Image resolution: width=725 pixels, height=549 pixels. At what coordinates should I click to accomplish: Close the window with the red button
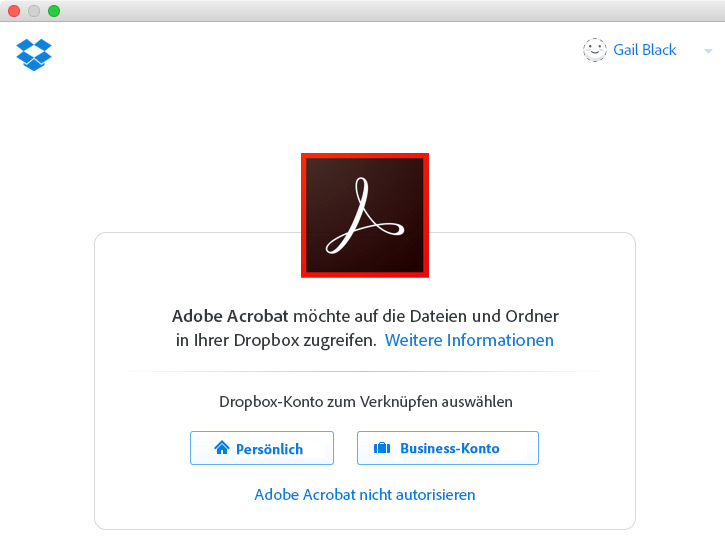14,11
